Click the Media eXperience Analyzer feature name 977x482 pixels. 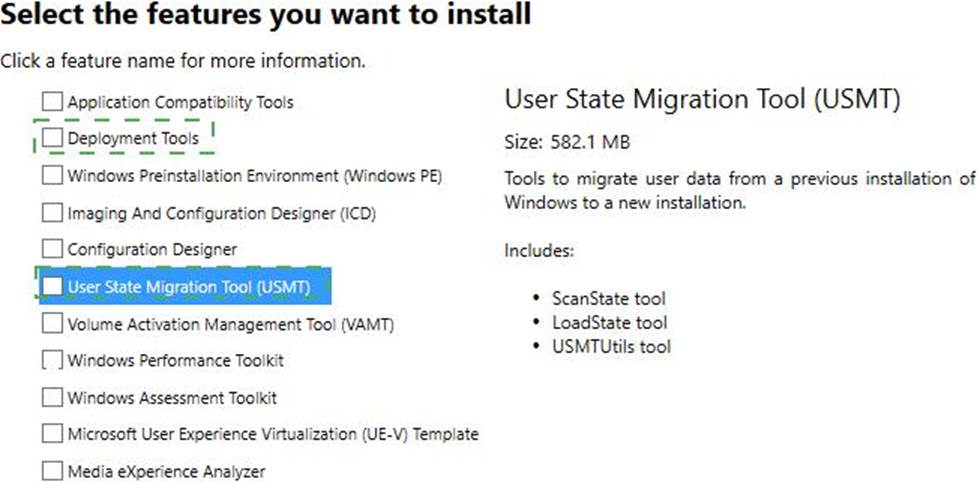(166, 471)
